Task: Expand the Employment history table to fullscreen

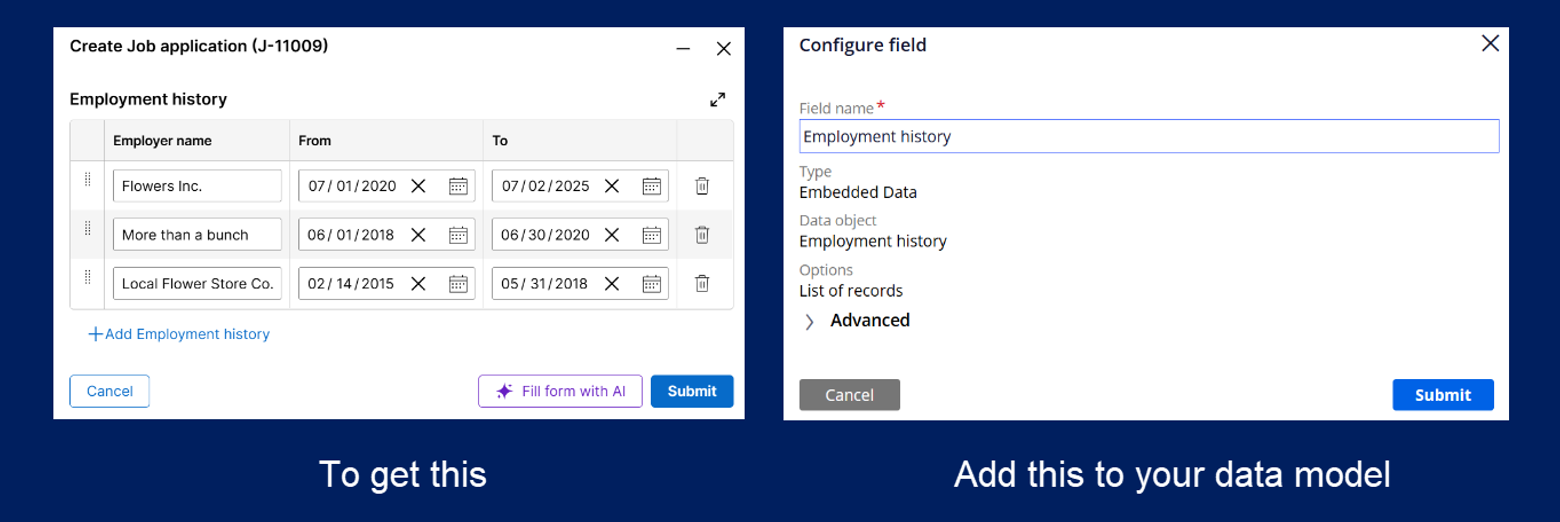Action: coord(717,100)
